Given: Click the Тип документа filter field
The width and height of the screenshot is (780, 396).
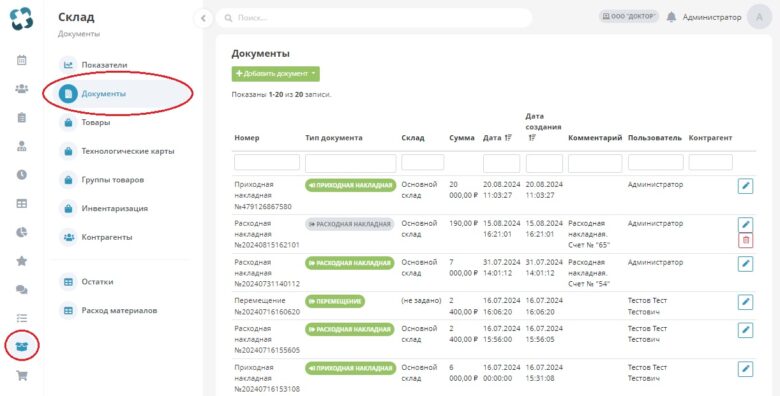Looking at the screenshot, I should coord(351,163).
